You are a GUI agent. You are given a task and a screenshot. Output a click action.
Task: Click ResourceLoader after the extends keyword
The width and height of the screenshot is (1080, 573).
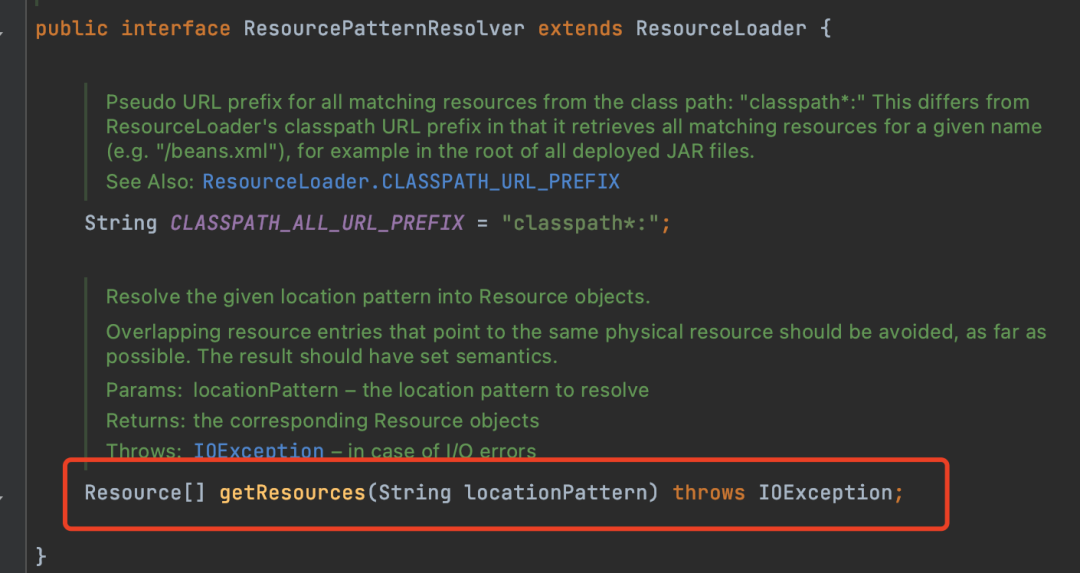(x=720, y=29)
